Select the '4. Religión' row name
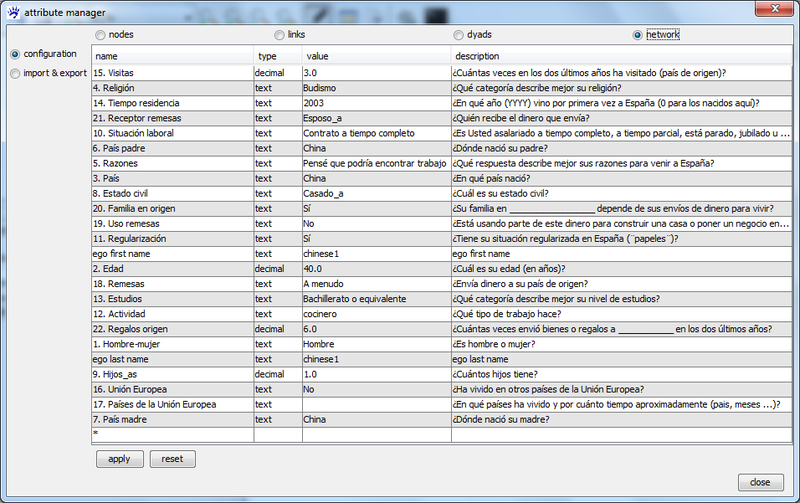The height and width of the screenshot is (503, 800). point(172,88)
